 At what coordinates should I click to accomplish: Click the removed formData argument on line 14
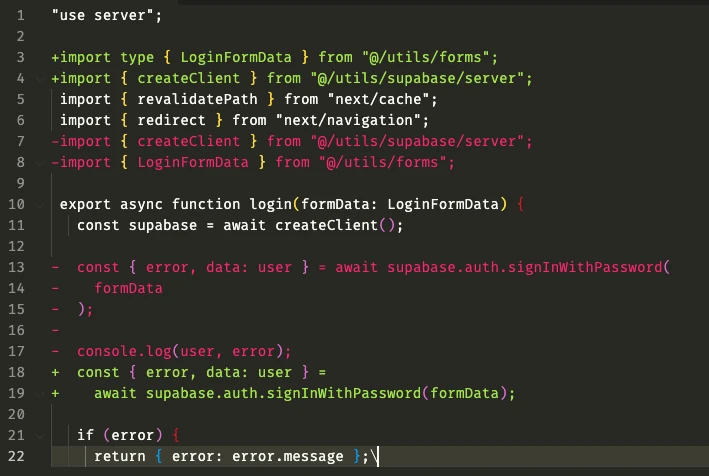pyautogui.click(x=128, y=288)
